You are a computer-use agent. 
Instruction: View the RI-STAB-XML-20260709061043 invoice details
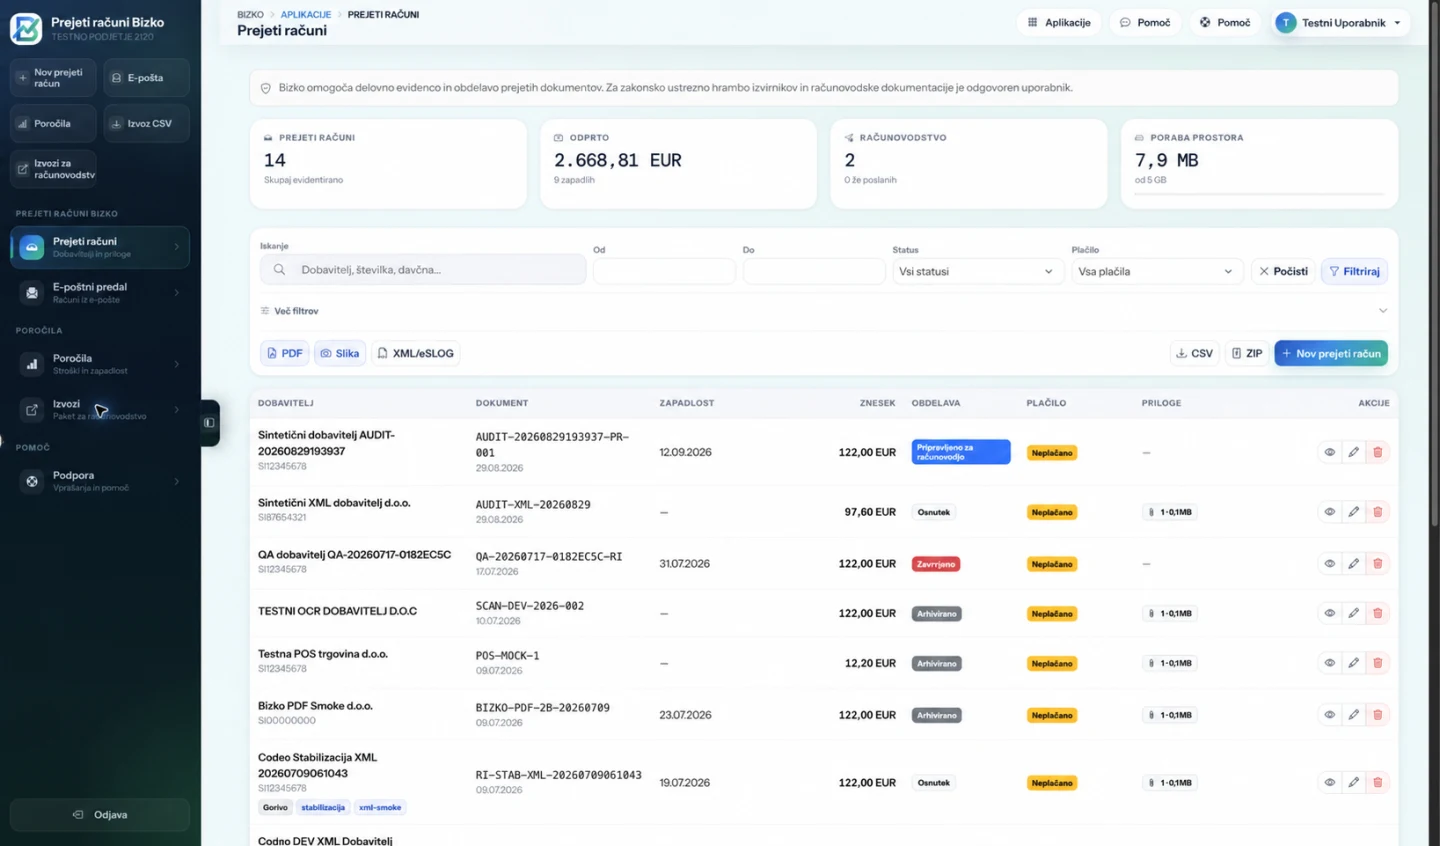(1329, 782)
